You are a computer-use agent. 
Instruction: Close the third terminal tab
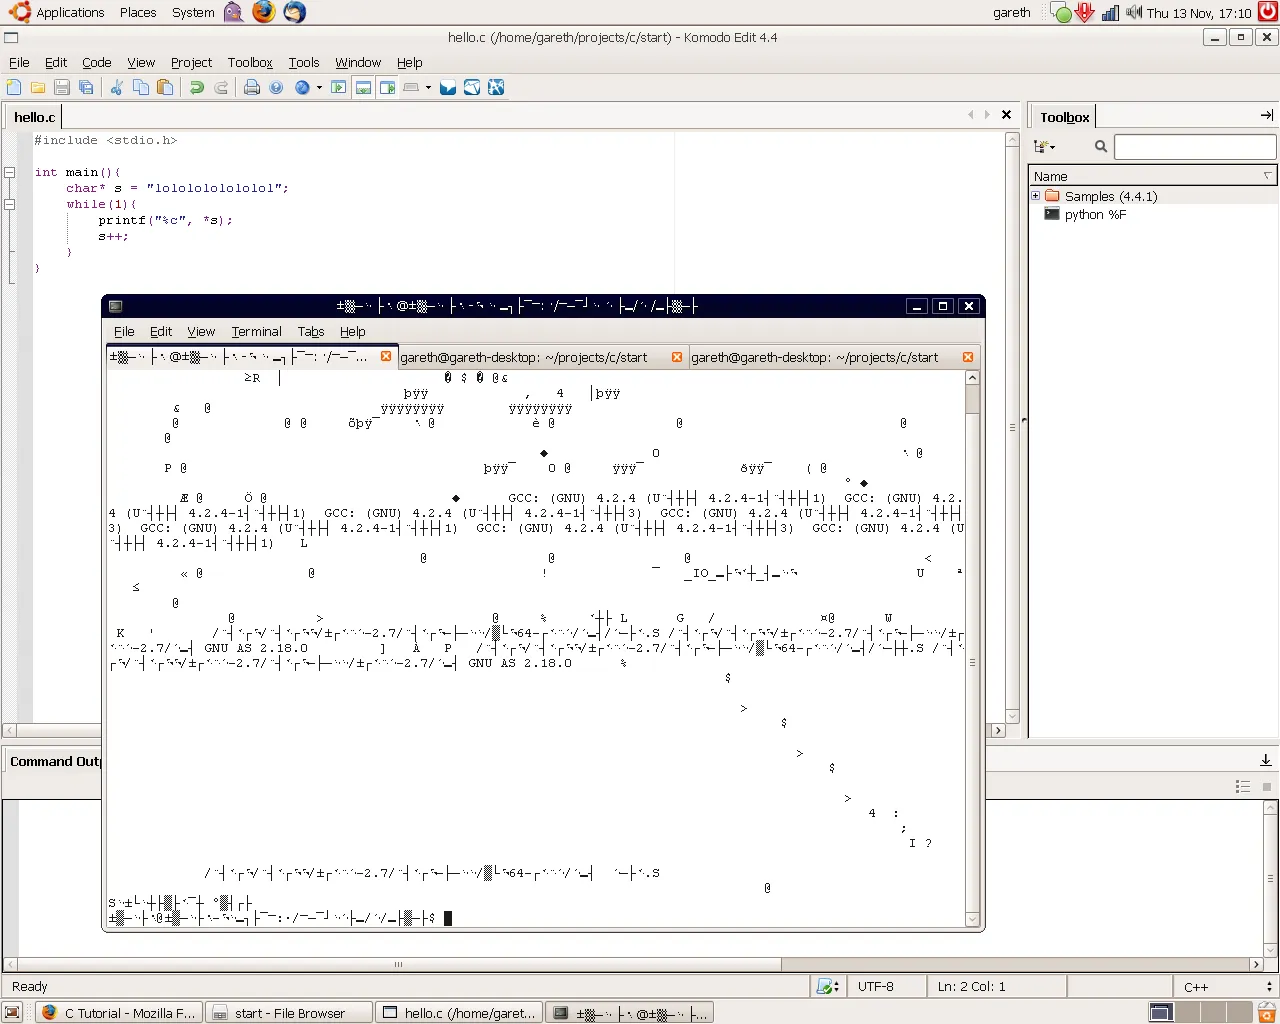968,357
